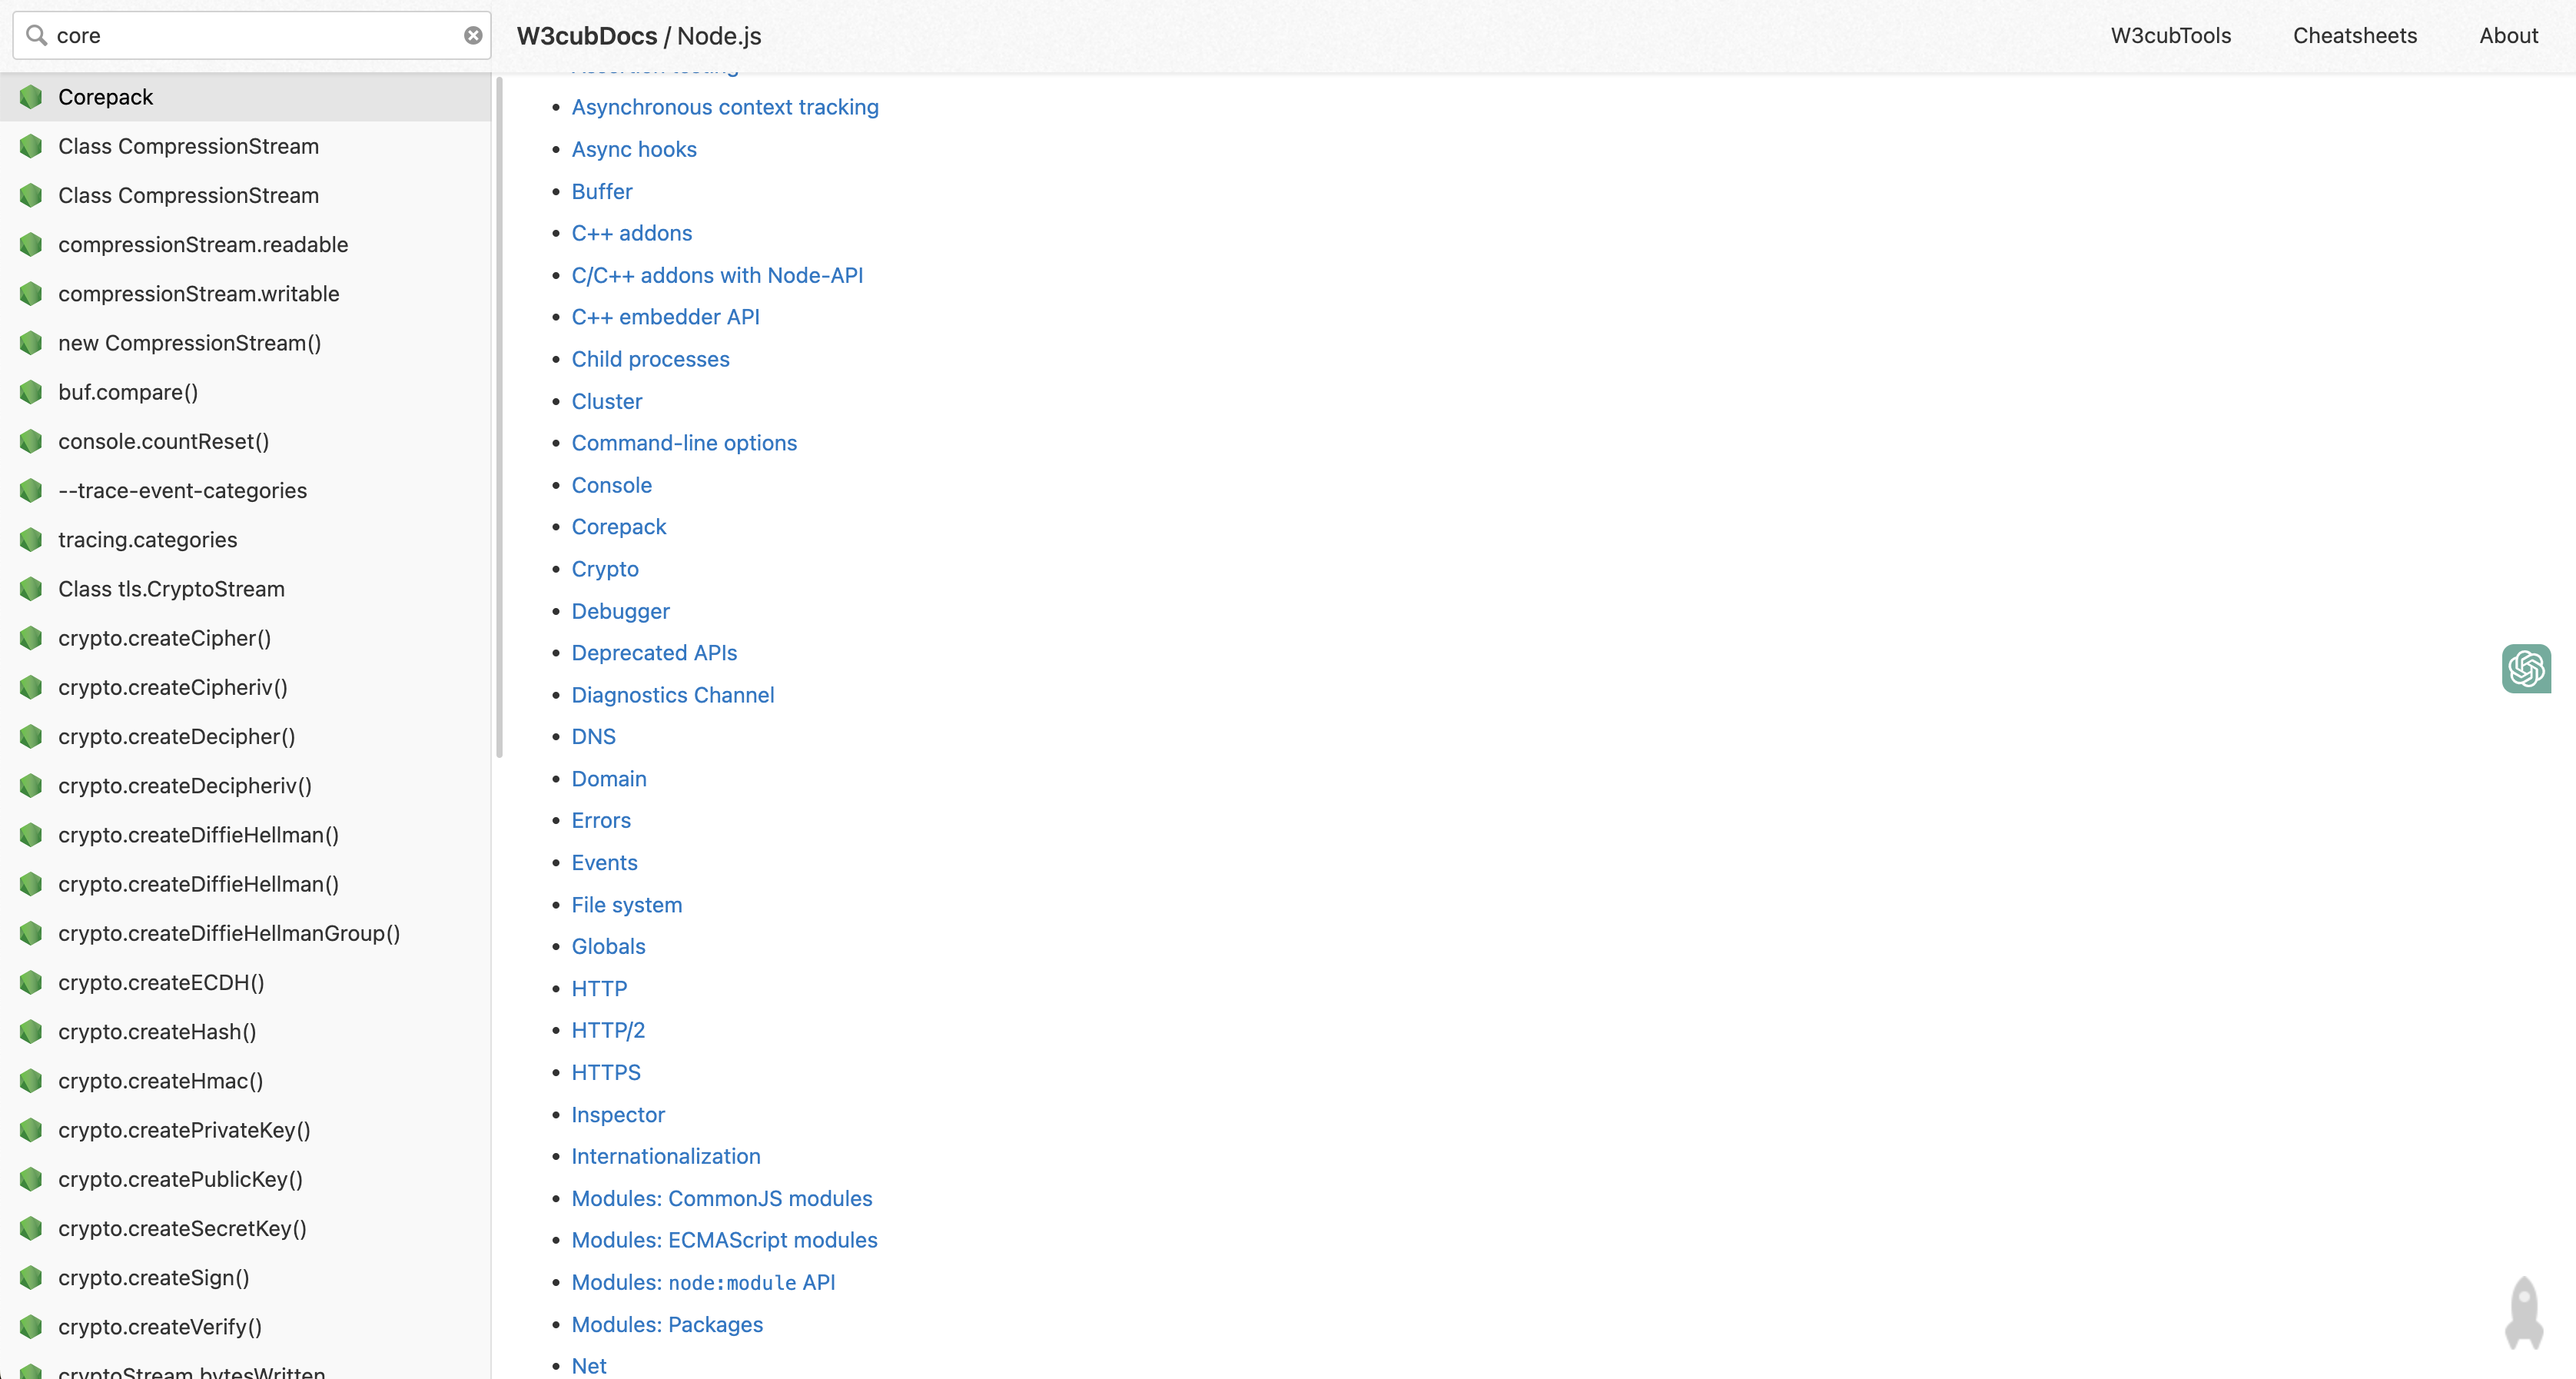
Task: Open the Asynchronous context tracking link
Action: pos(725,107)
